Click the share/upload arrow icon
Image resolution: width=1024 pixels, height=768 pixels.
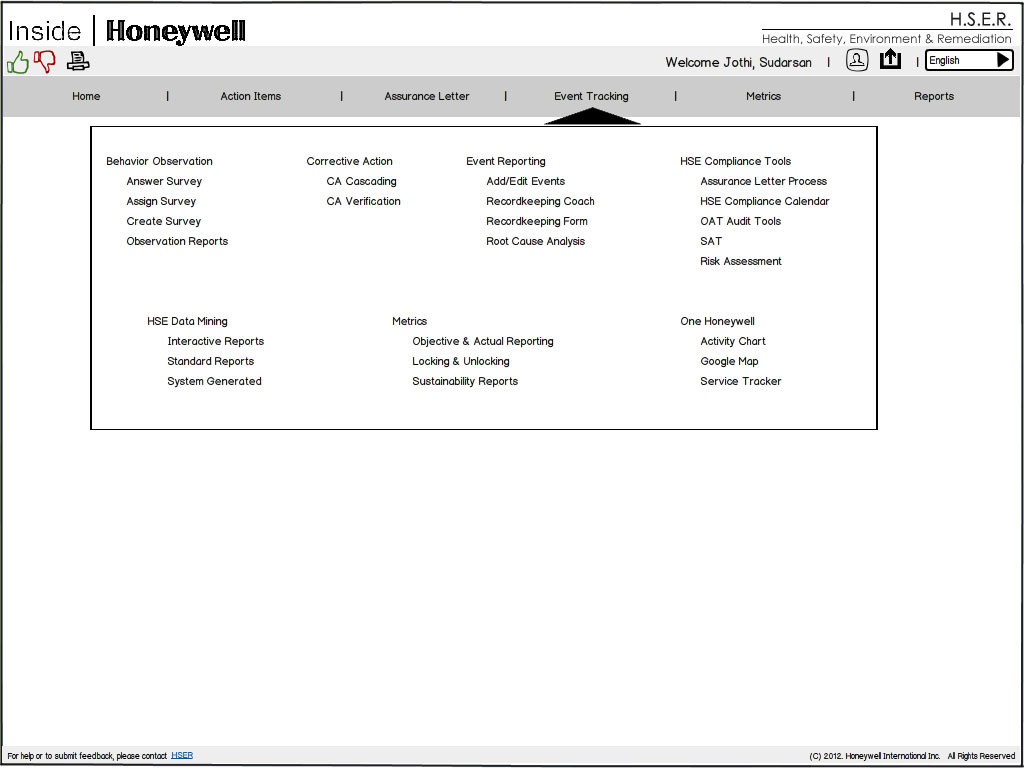[890, 60]
